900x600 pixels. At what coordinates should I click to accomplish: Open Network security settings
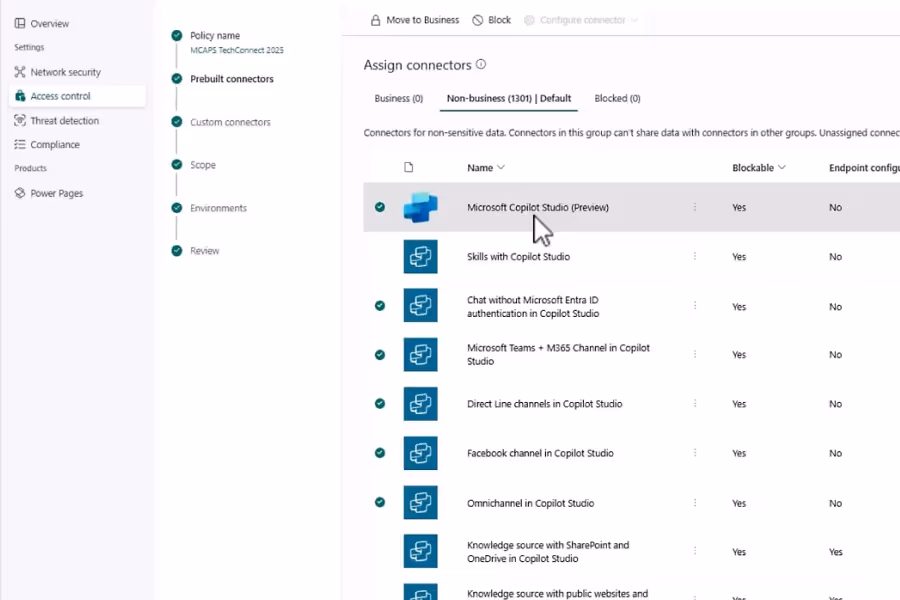pyautogui.click(x=65, y=72)
